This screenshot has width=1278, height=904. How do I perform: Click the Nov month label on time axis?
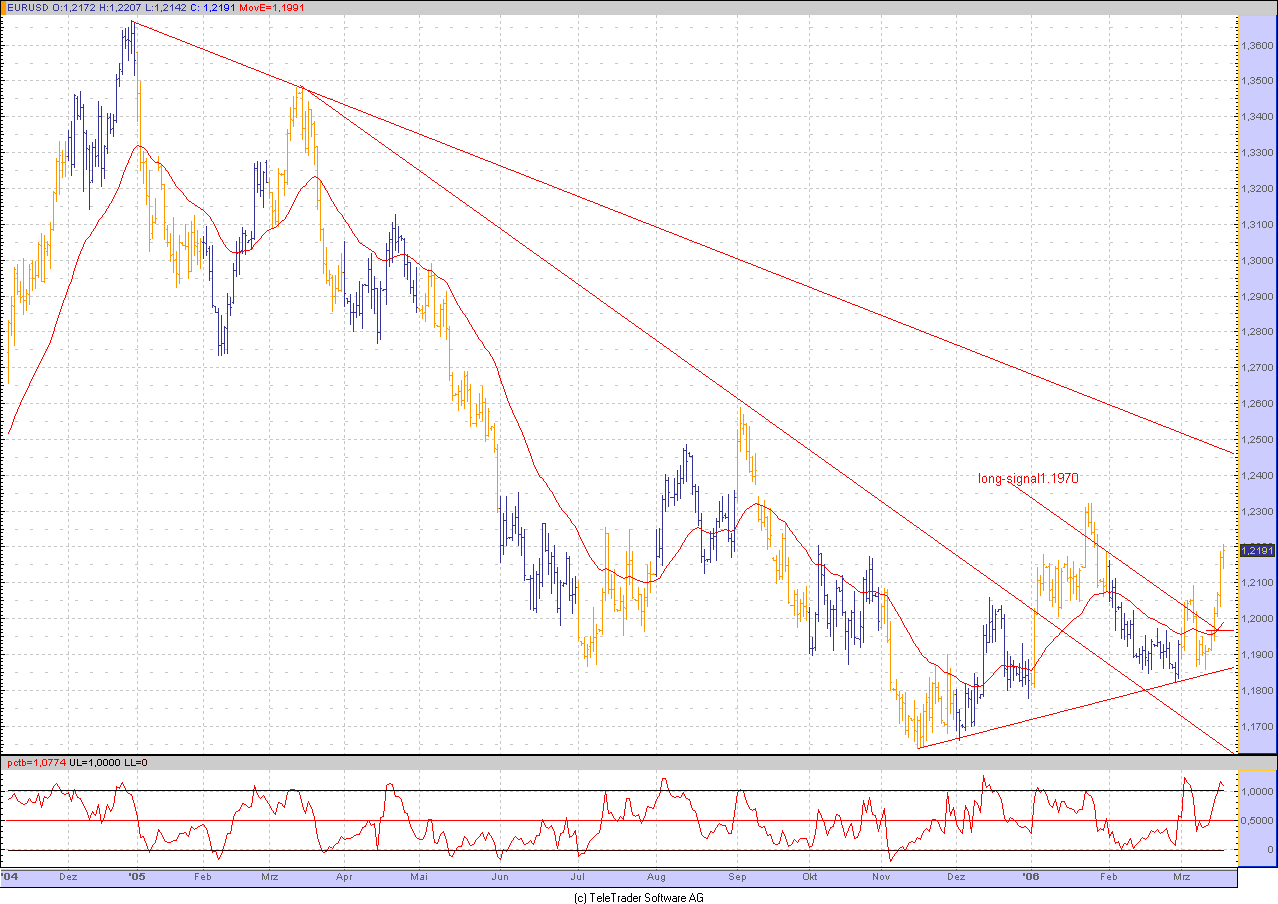pyautogui.click(x=883, y=877)
